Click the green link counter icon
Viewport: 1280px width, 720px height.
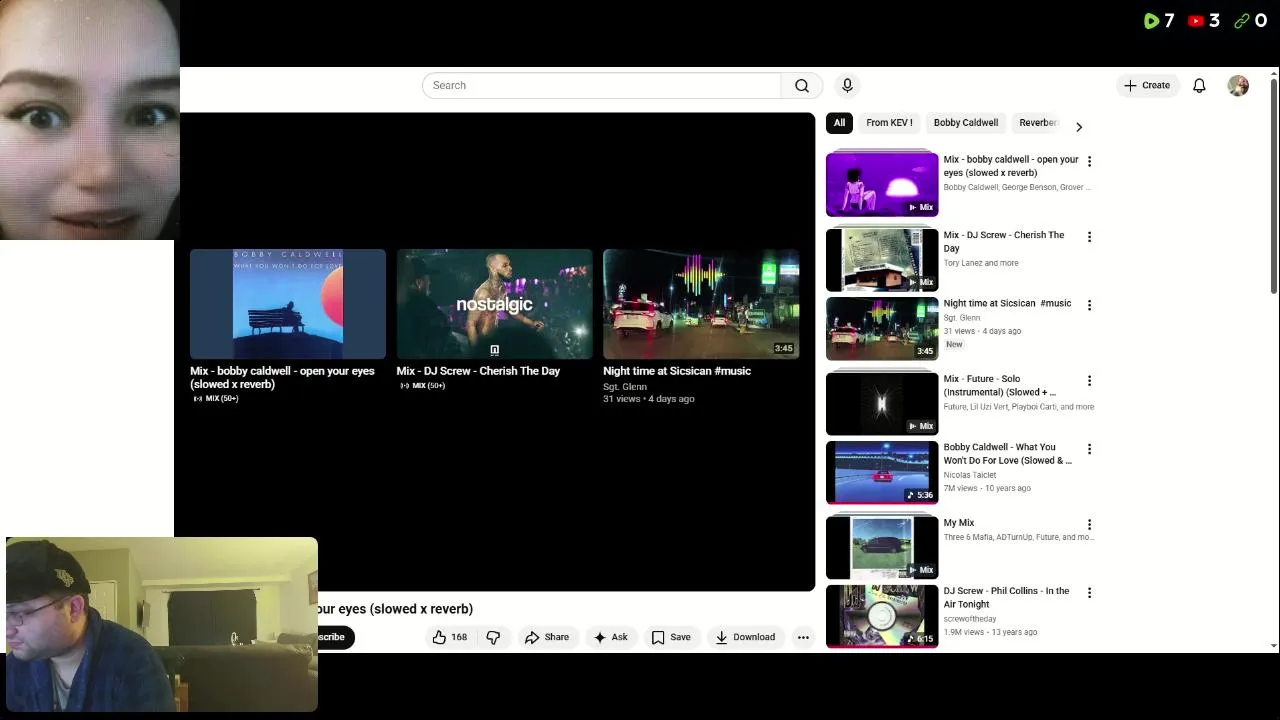pyautogui.click(x=1242, y=21)
